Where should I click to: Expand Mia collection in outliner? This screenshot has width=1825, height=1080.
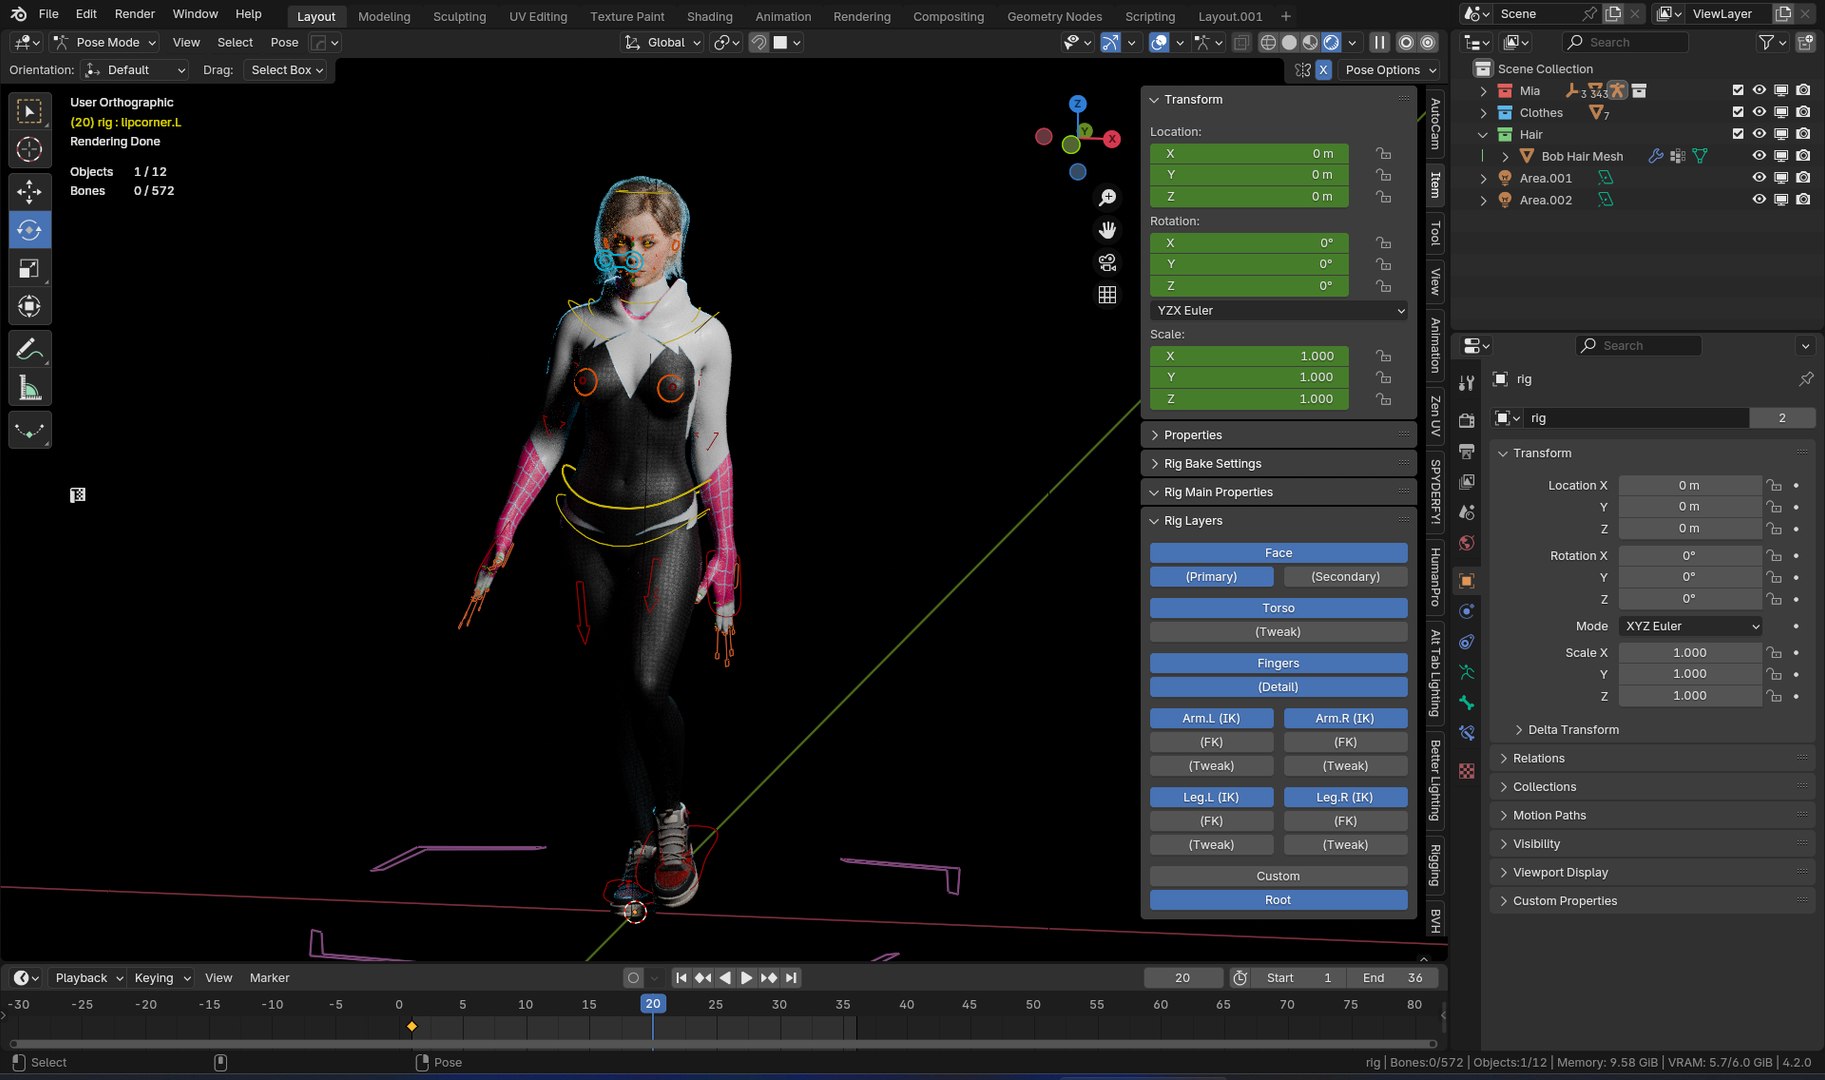[1483, 91]
